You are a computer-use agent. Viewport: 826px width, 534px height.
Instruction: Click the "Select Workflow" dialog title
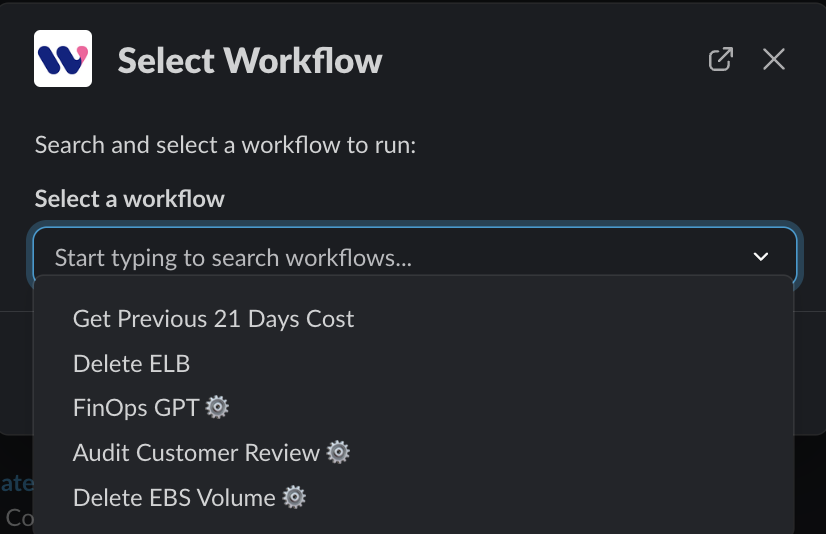pos(250,60)
